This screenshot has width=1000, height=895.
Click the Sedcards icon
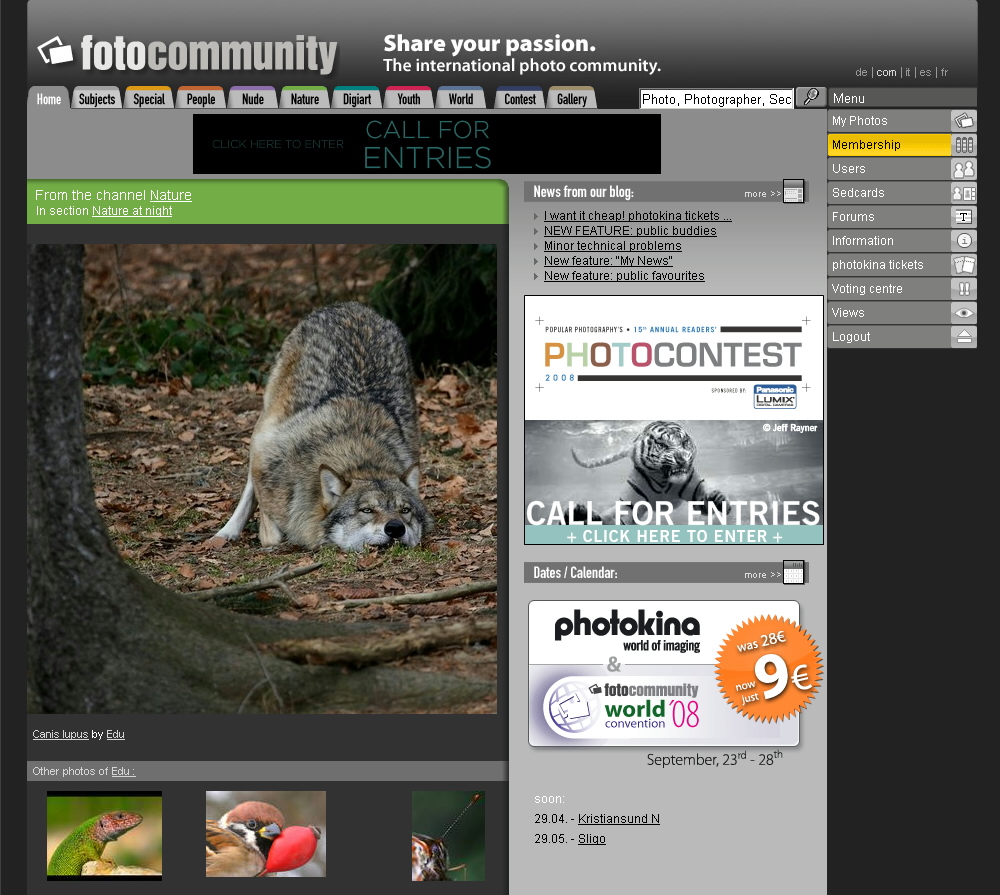coord(964,193)
